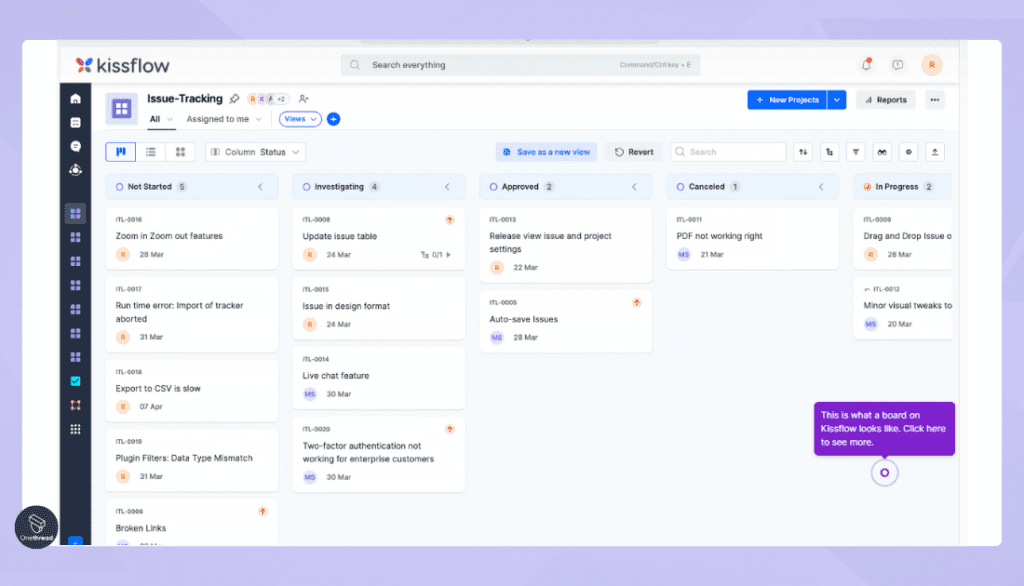Viewport: 1024px width, 586px height.
Task: Open the Release view issue card
Action: pos(566,245)
